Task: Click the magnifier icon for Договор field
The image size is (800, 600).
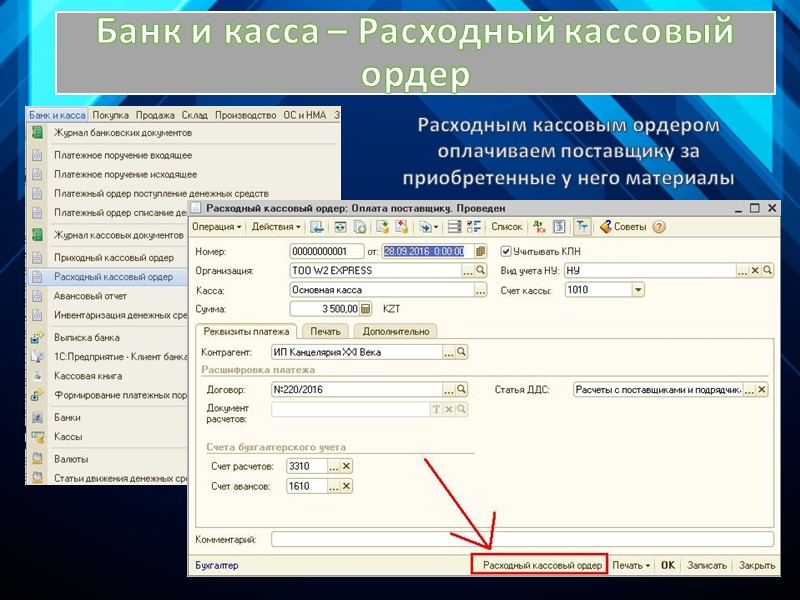Action: [461, 389]
